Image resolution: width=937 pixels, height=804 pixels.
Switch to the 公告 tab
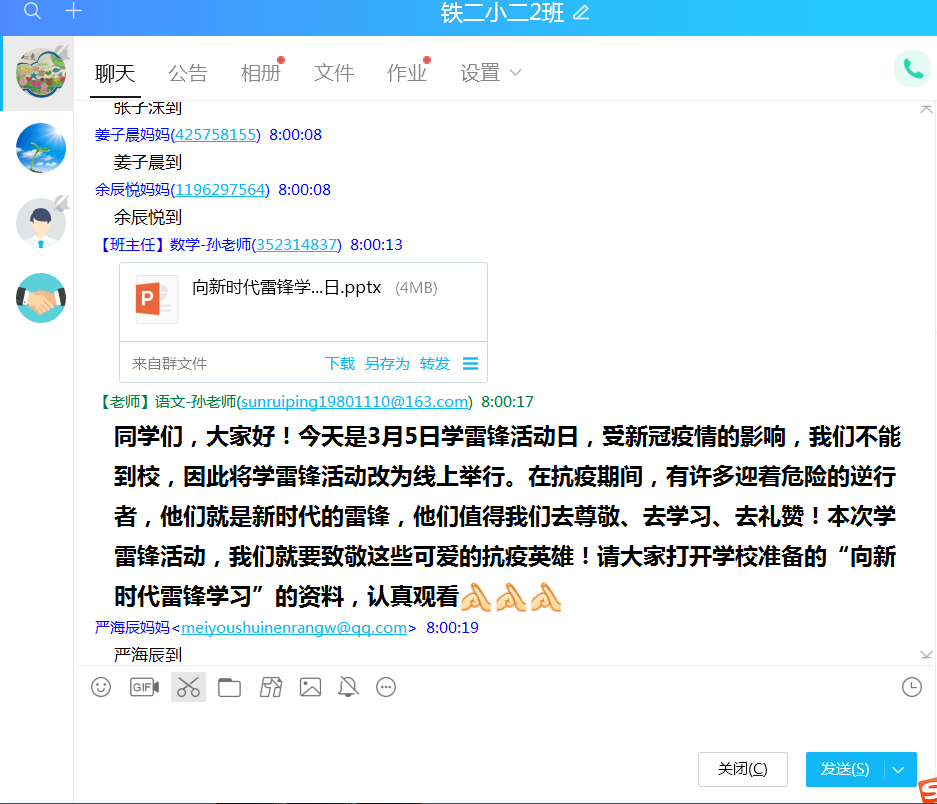187,73
